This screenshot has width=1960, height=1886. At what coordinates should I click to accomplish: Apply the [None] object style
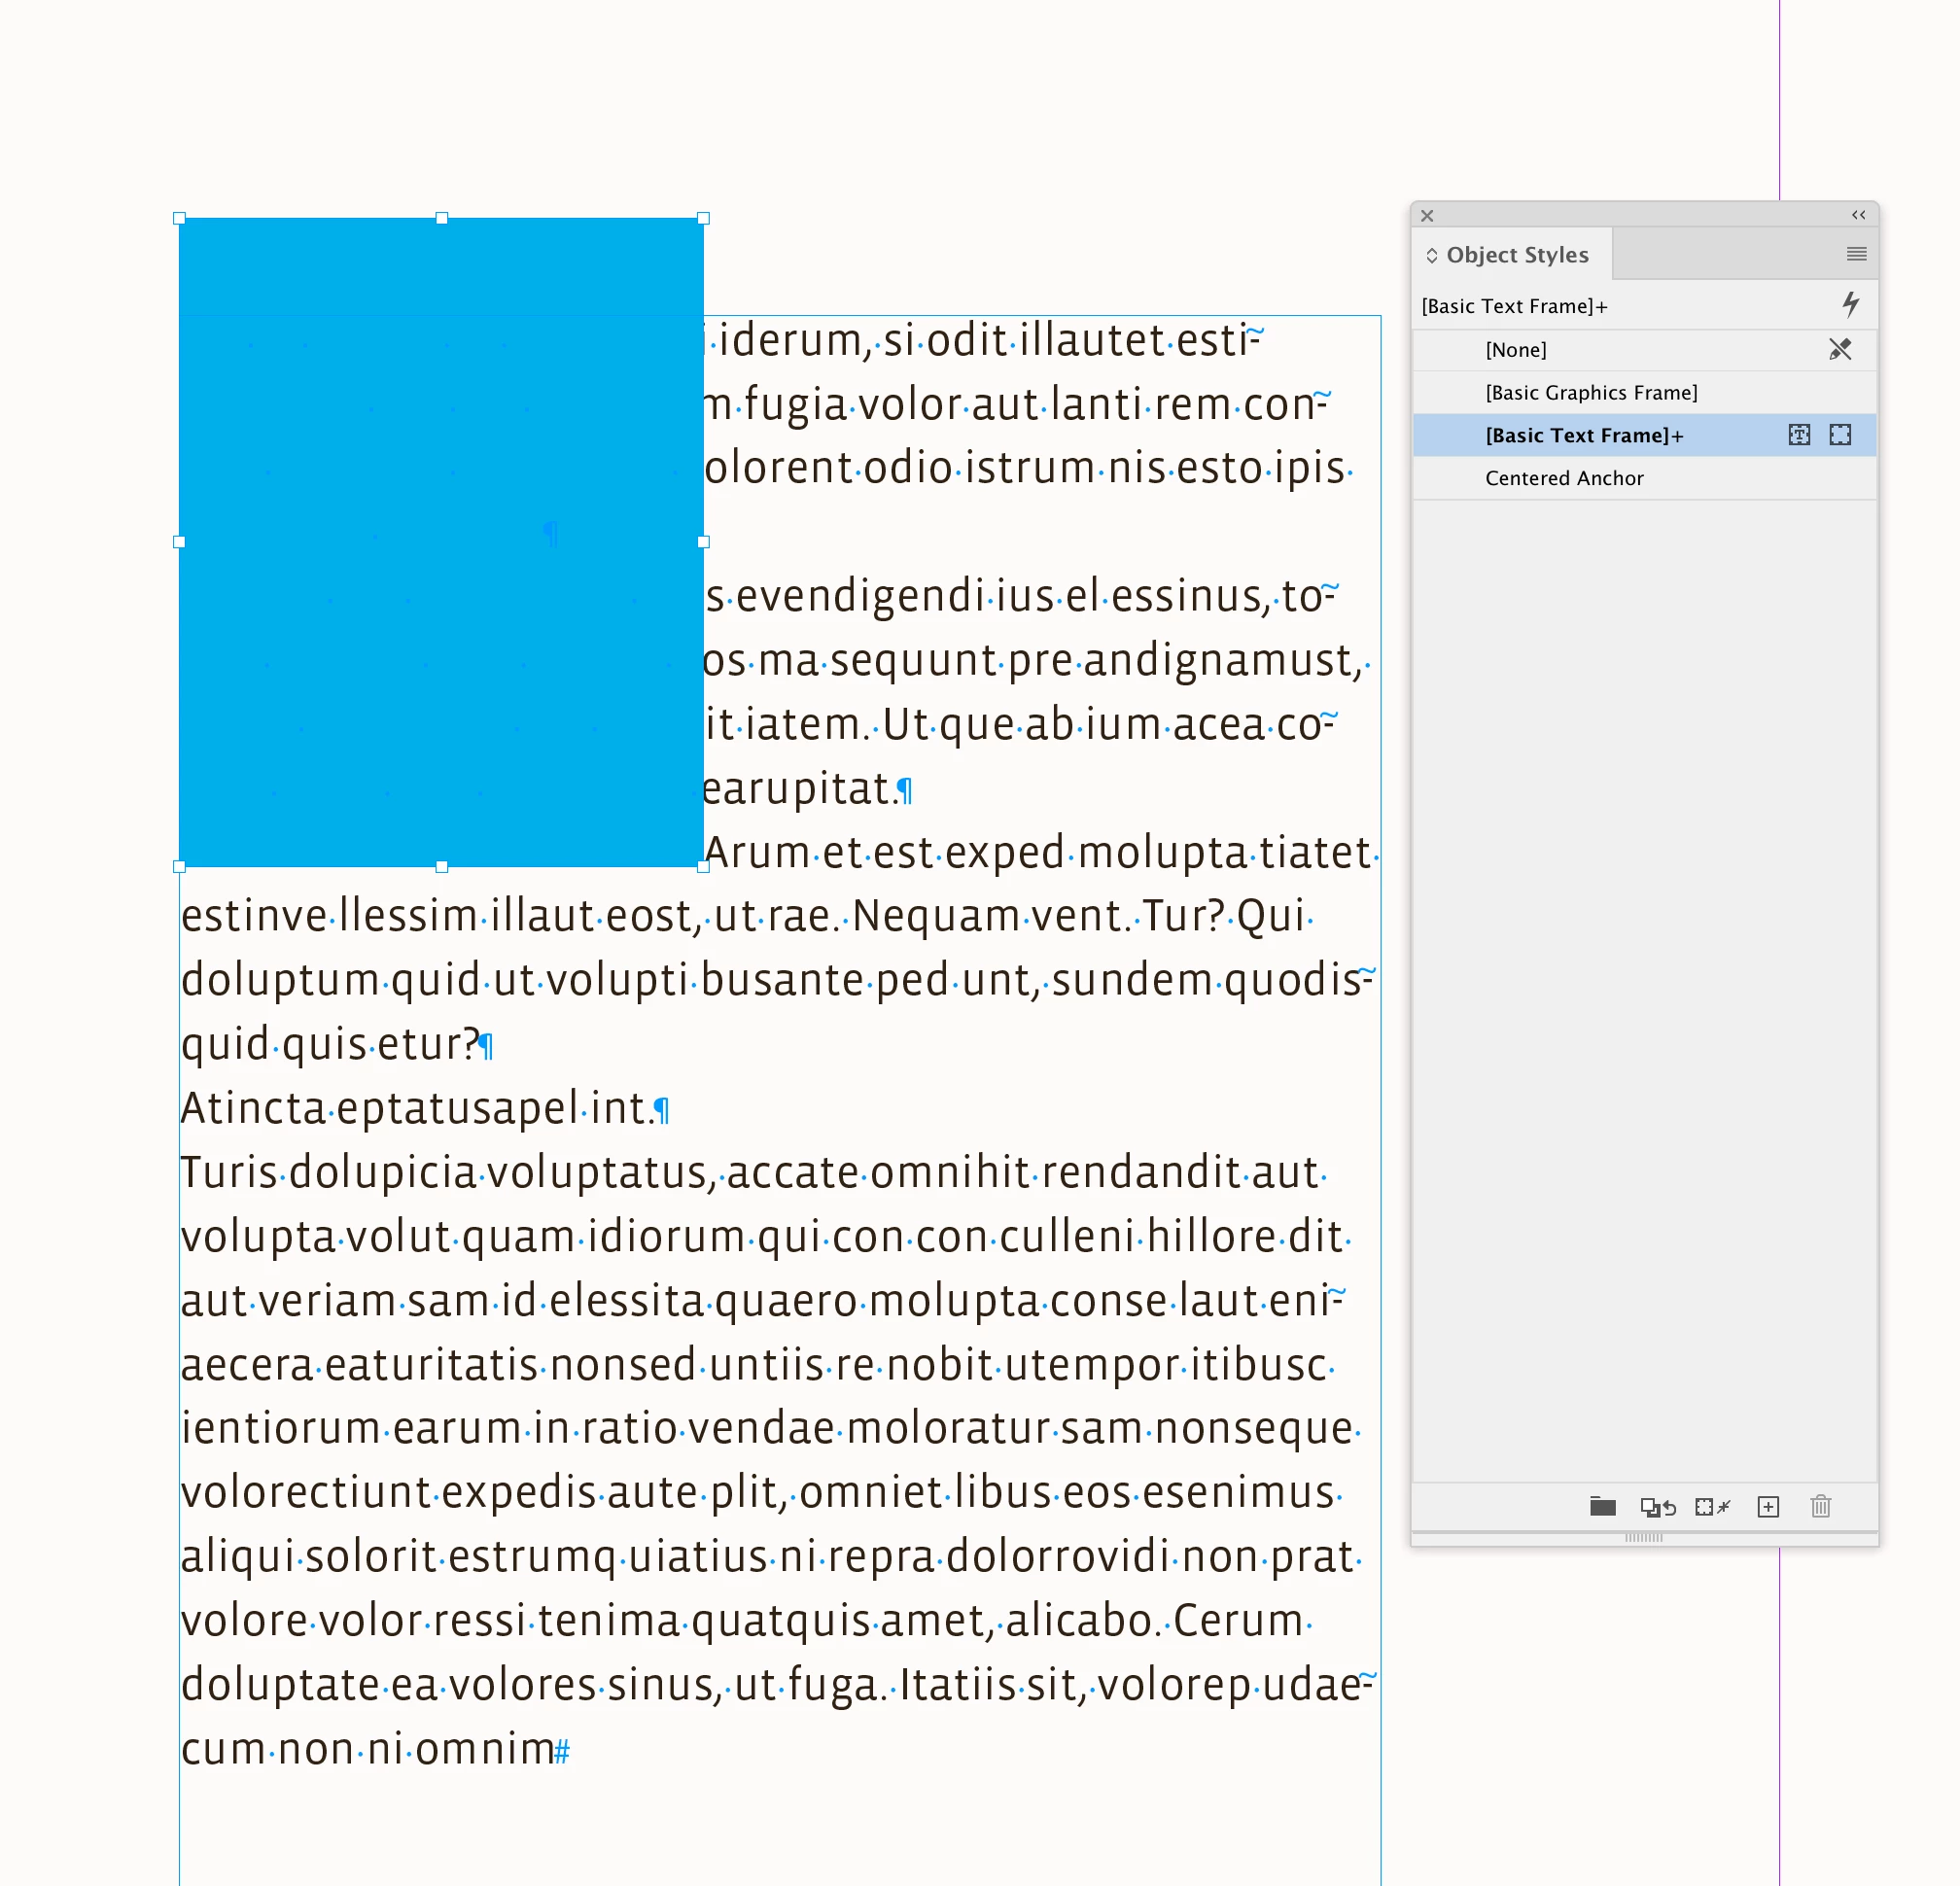1515,350
